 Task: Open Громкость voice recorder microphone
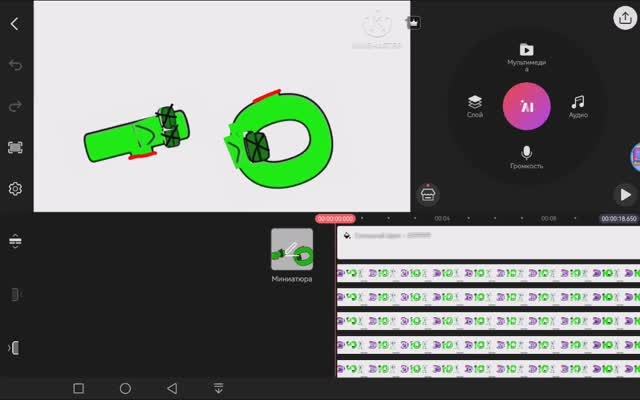[x=527, y=157]
